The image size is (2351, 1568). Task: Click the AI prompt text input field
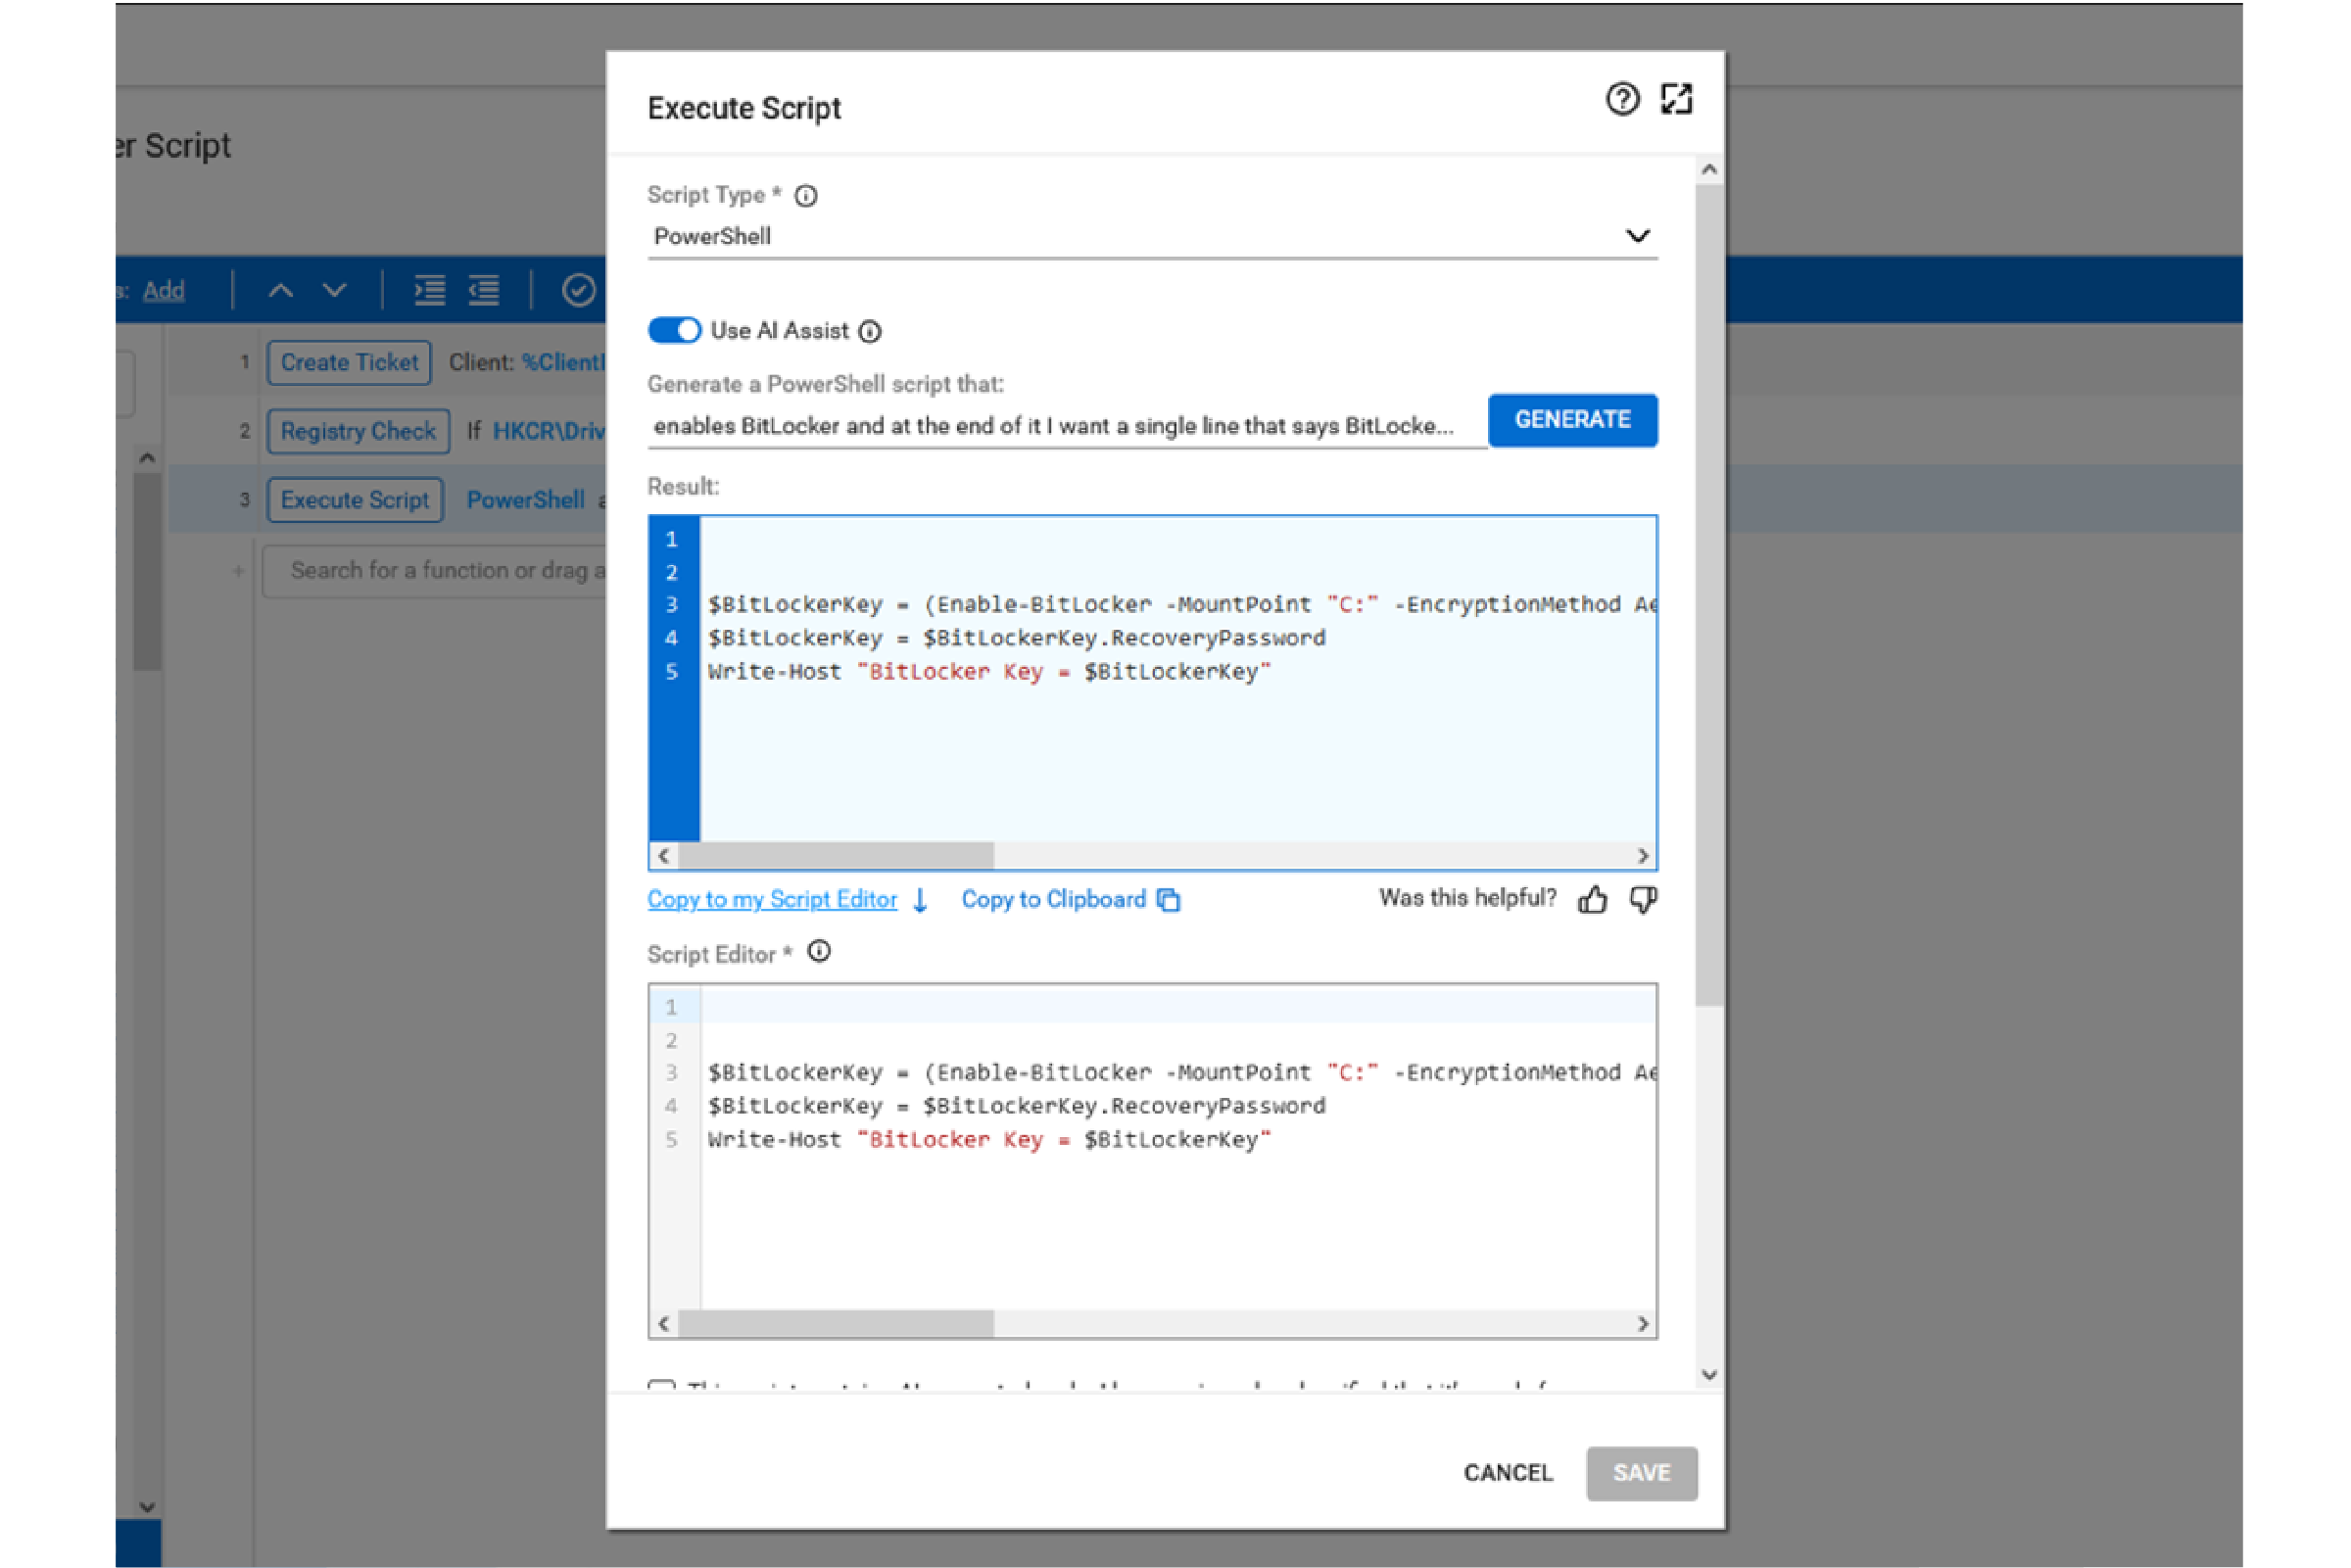pyautogui.click(x=1065, y=427)
